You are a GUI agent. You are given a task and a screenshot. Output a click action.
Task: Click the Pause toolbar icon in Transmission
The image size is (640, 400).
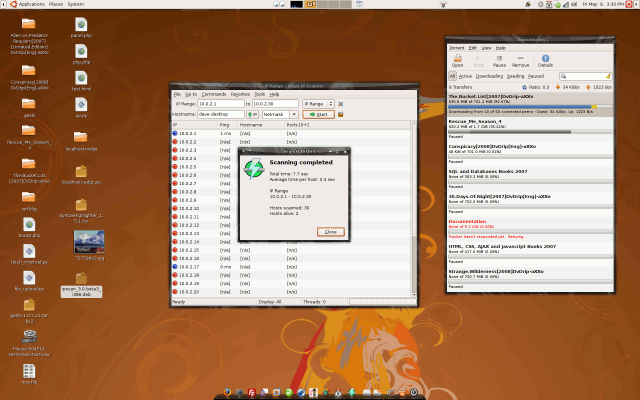pos(499,61)
